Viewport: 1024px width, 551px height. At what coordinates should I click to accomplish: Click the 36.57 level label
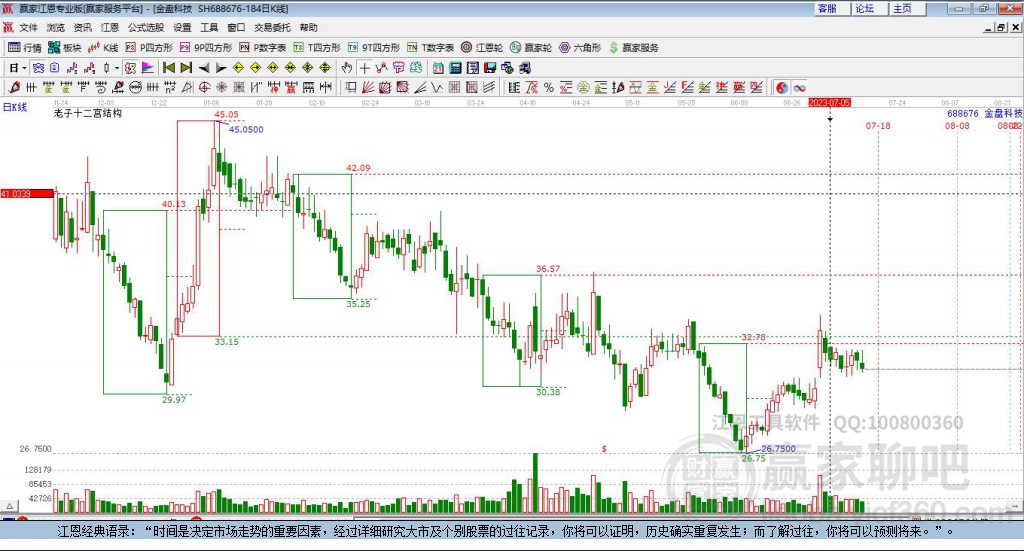coord(548,268)
